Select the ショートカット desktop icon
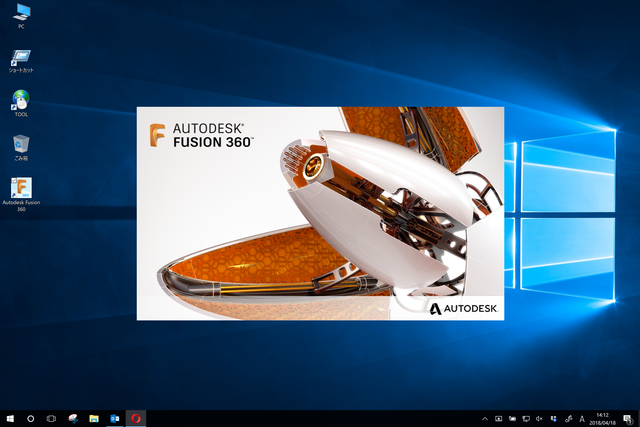This screenshot has height=427, width=640. 21,61
